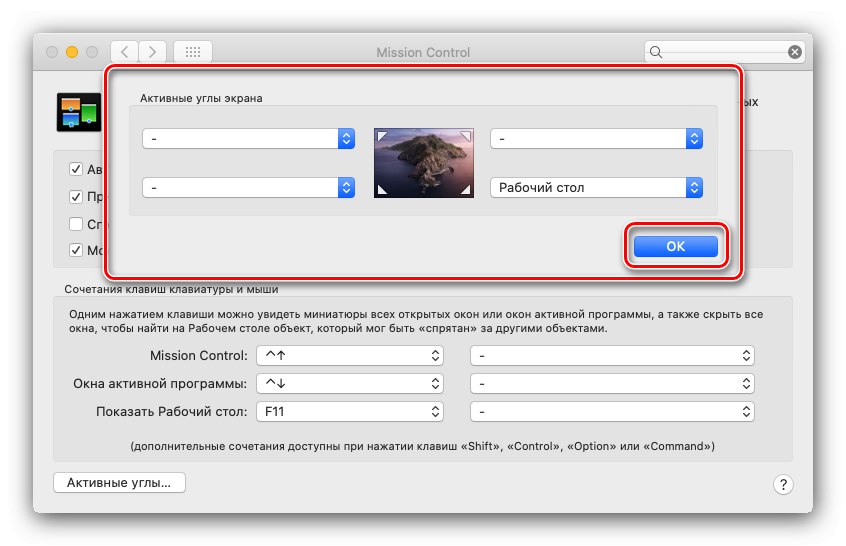
Task: Click the desktop preview thumbnail in hot corners
Action: click(424, 163)
